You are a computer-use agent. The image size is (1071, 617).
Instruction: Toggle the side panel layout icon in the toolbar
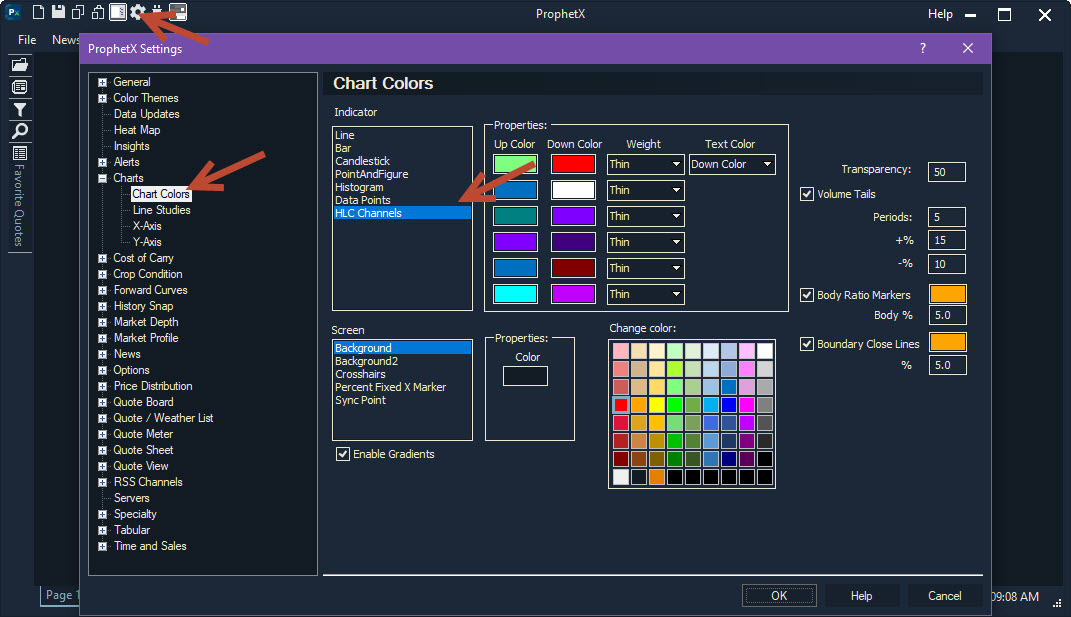[117, 12]
